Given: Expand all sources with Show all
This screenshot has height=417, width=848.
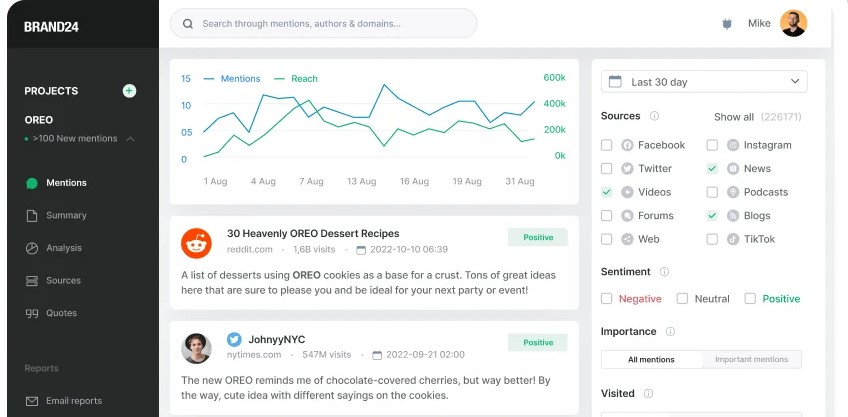Looking at the screenshot, I should click(x=733, y=117).
